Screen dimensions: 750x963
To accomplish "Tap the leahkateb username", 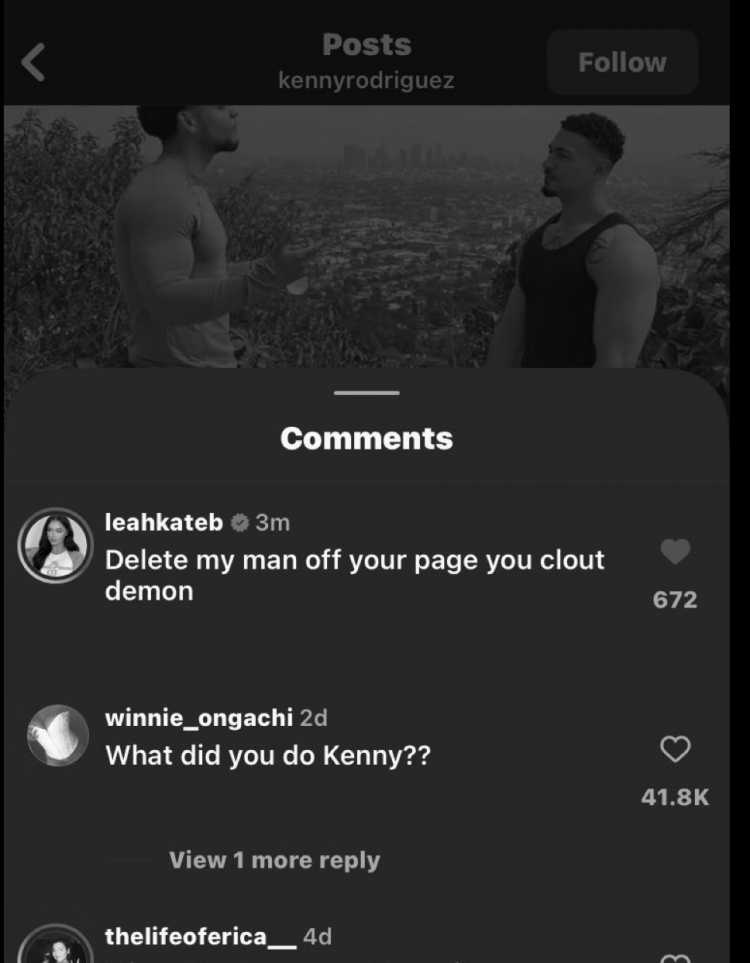I will 164,523.
